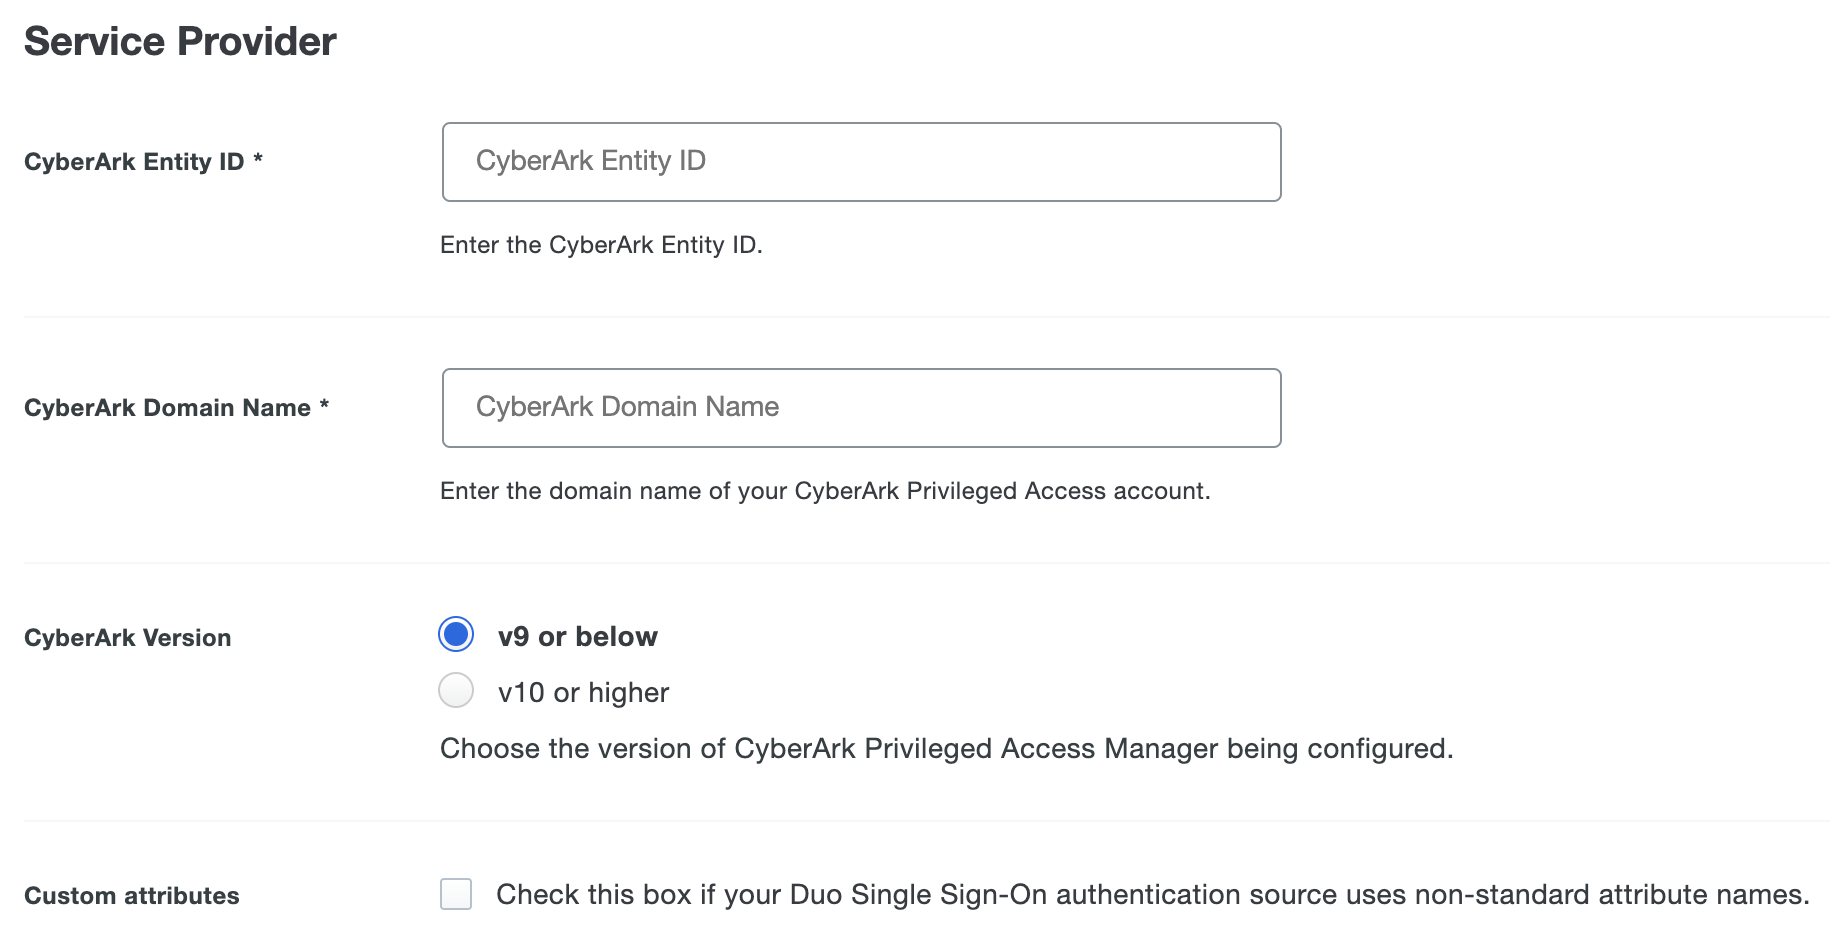Focus the empty Entity ID input placeholder
Screen dimensions: 1830x940
pyautogui.click(x=860, y=161)
